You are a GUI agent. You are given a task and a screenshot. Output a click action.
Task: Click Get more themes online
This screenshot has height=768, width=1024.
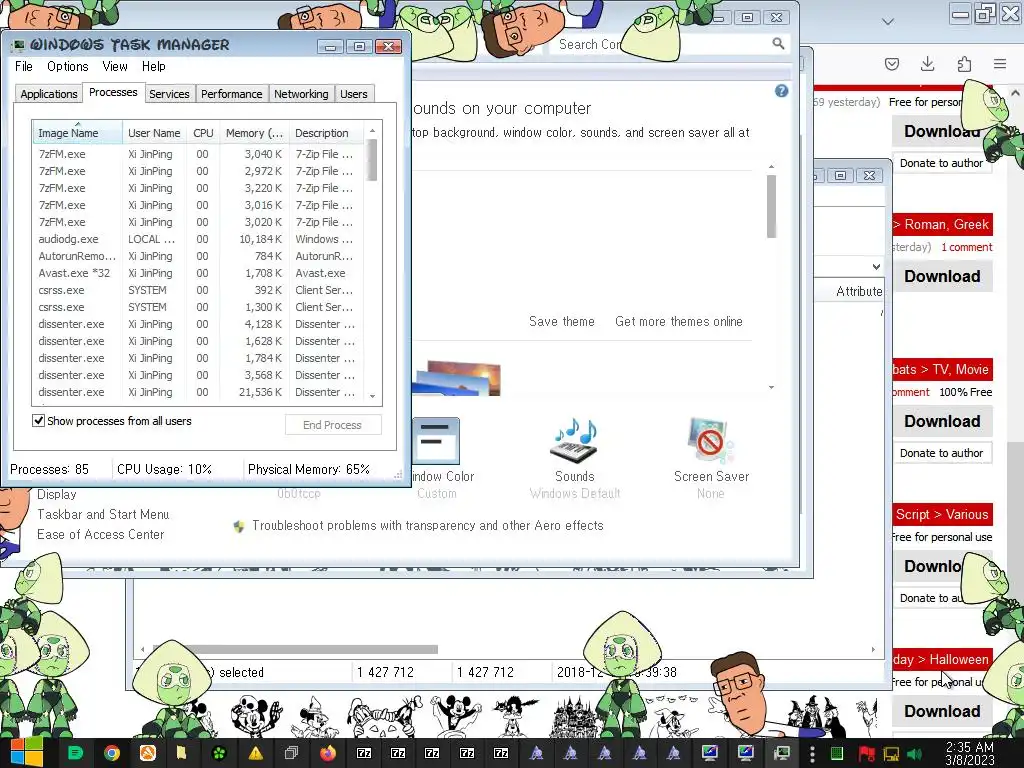point(679,321)
